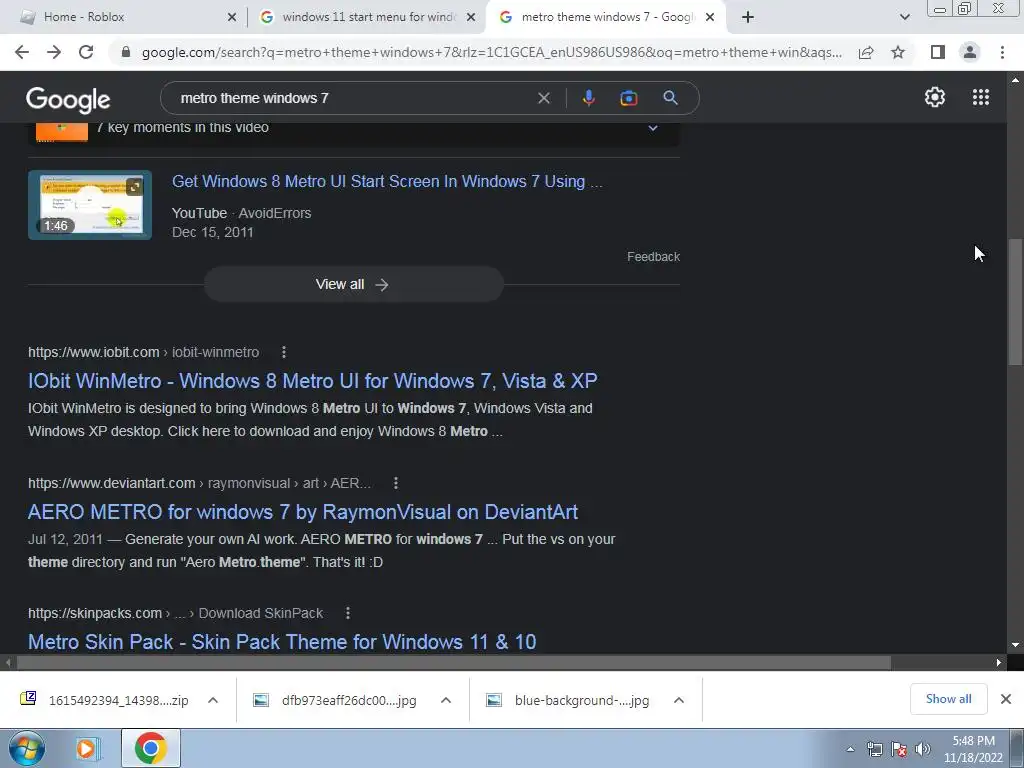The width and height of the screenshot is (1024, 768).
Task: Open the network tray icon
Action: 874,750
